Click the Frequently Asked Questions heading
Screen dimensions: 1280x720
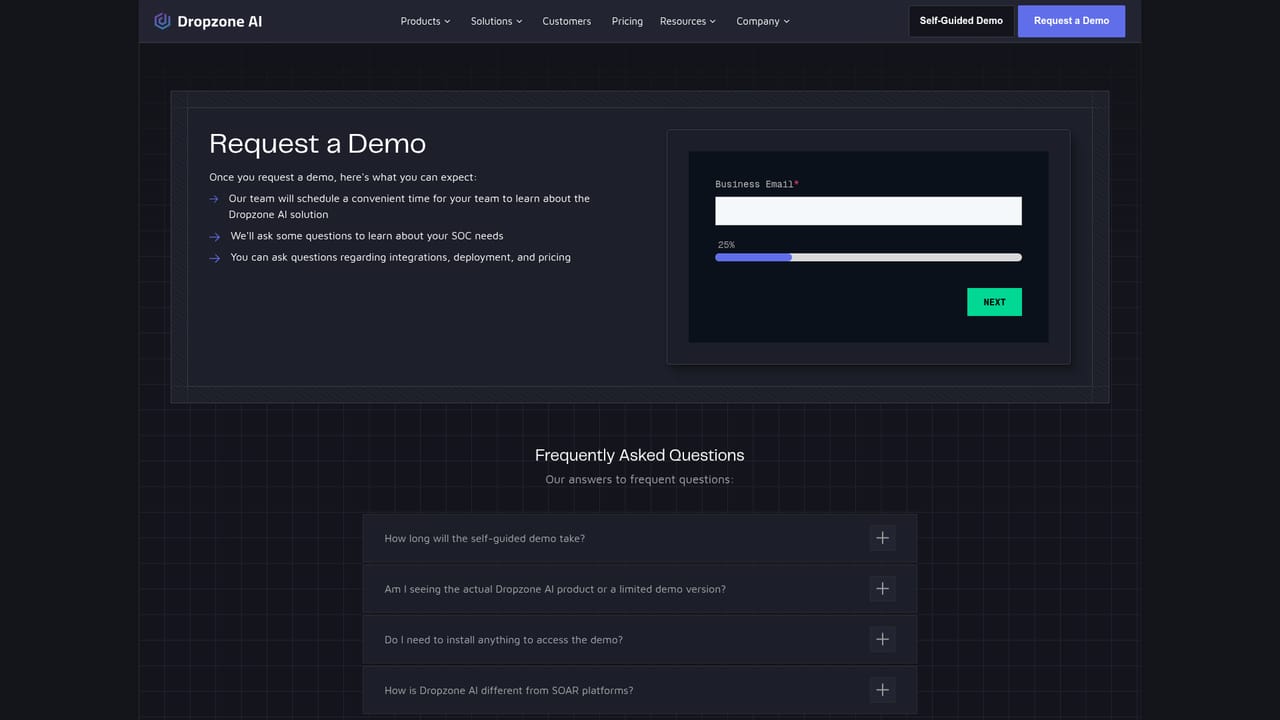click(640, 455)
